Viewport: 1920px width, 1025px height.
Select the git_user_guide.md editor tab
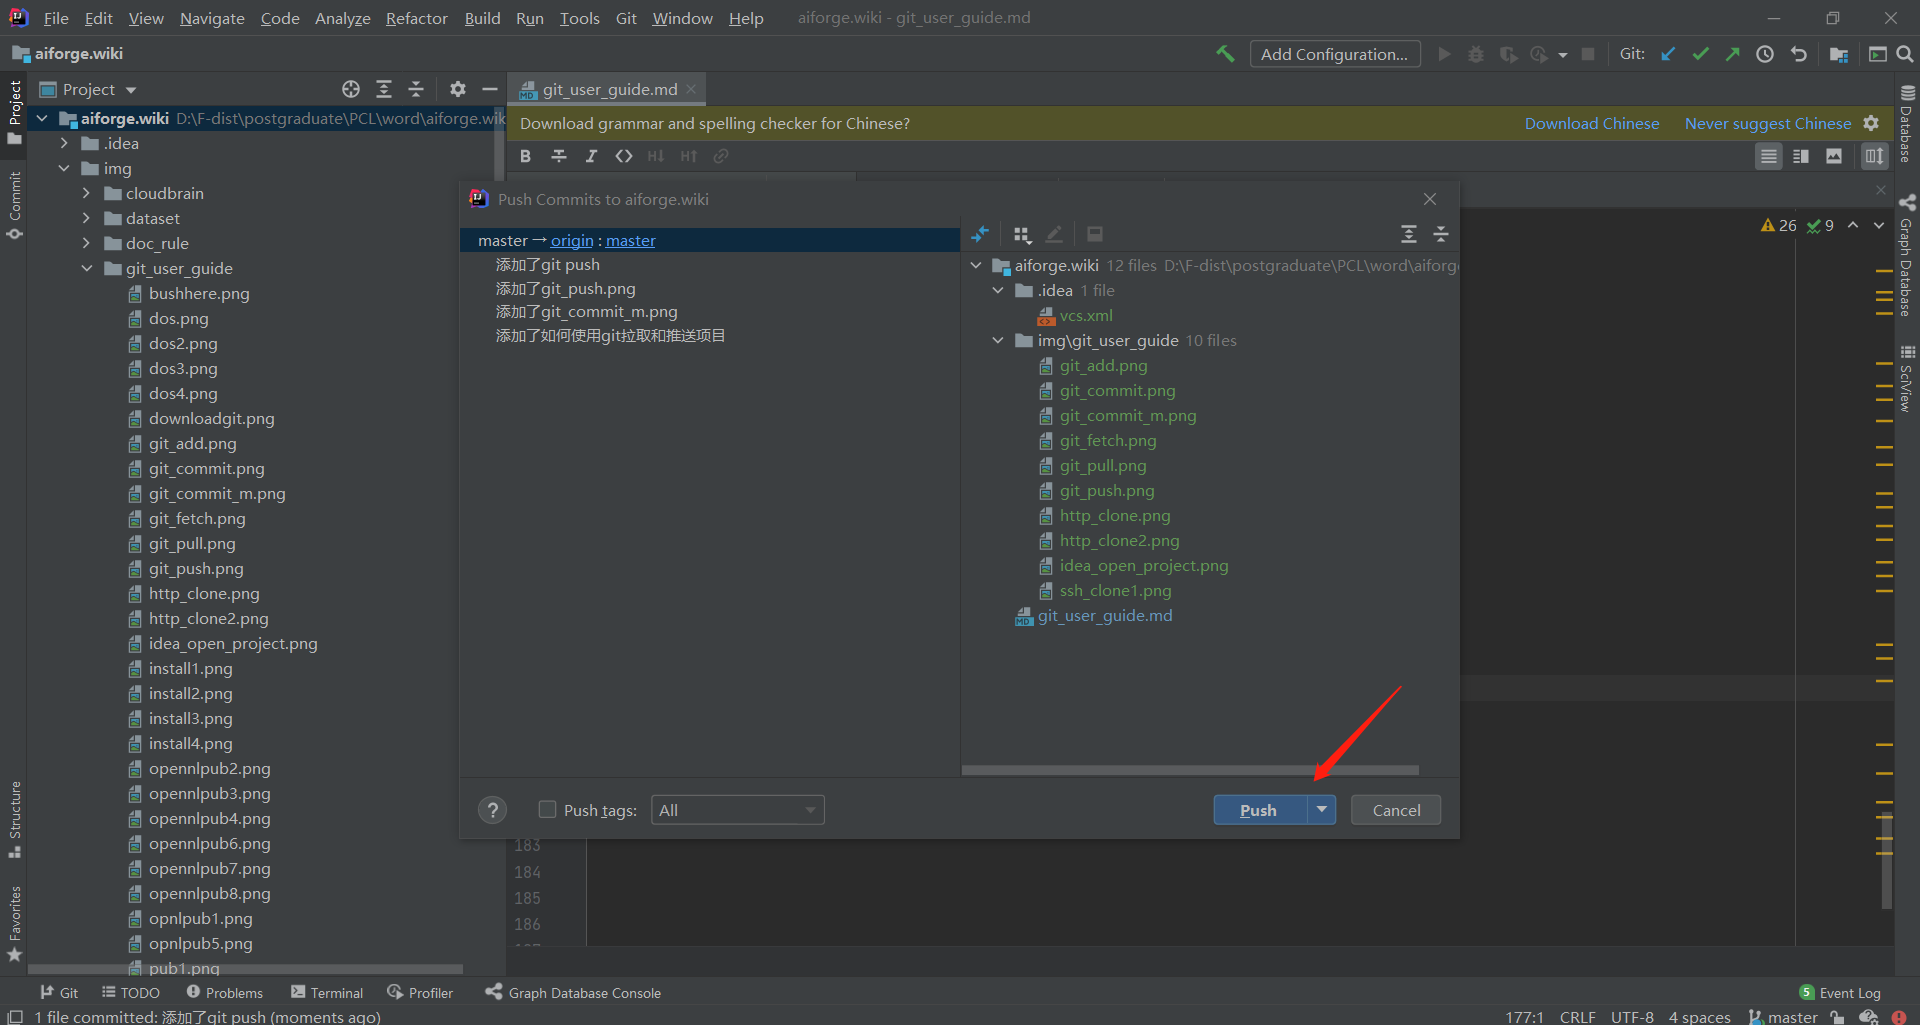click(x=609, y=89)
